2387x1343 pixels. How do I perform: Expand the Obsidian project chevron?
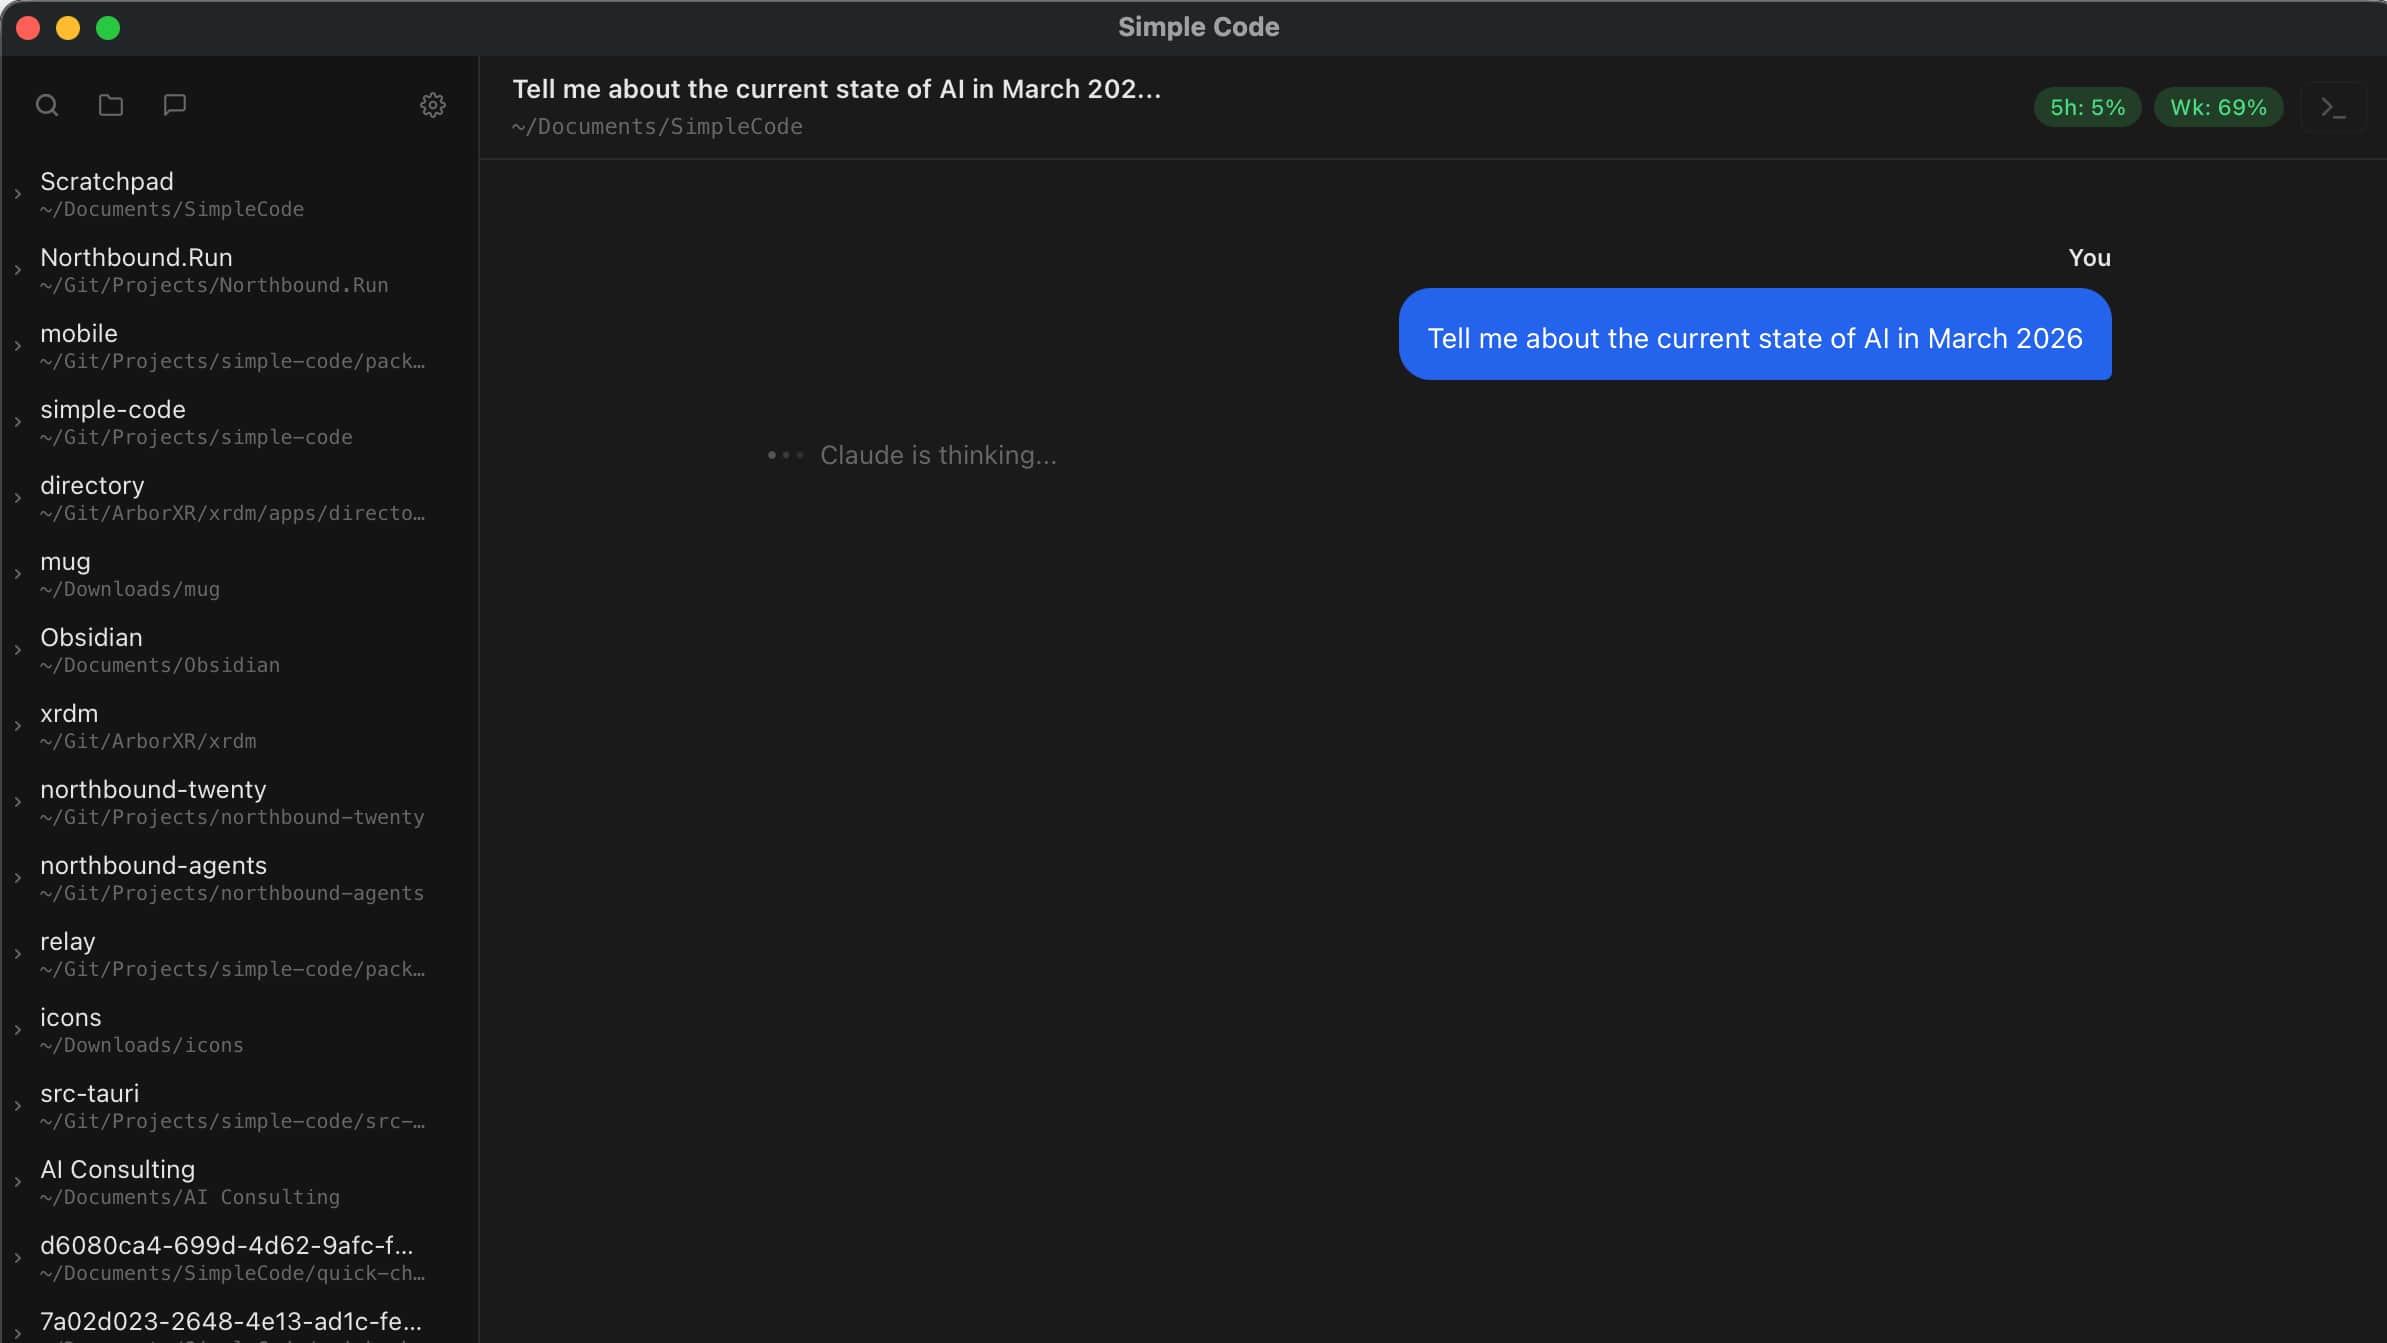pos(18,650)
